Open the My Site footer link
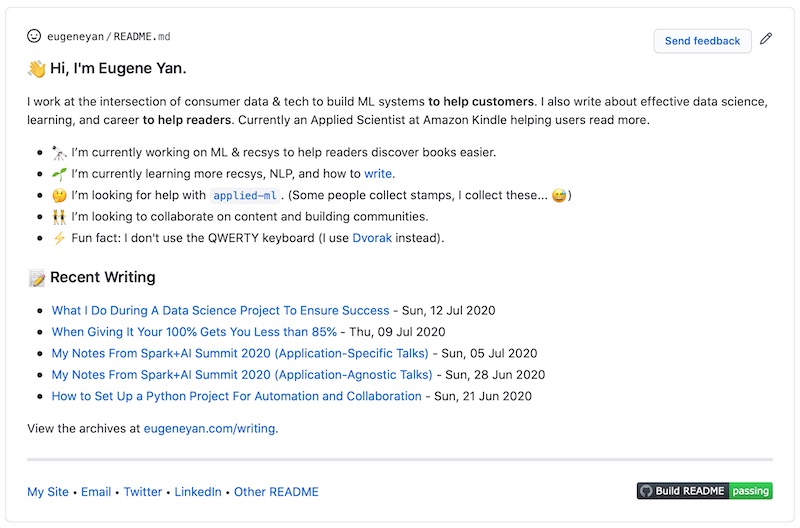The height and width of the screenshot is (528, 800). 48,492
